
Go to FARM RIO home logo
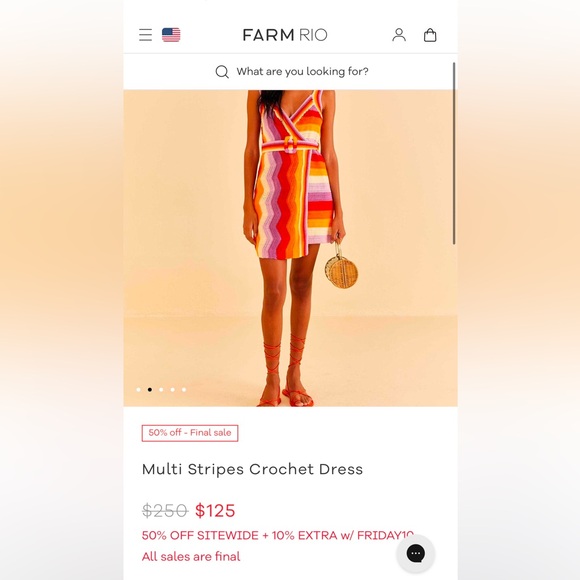285,35
